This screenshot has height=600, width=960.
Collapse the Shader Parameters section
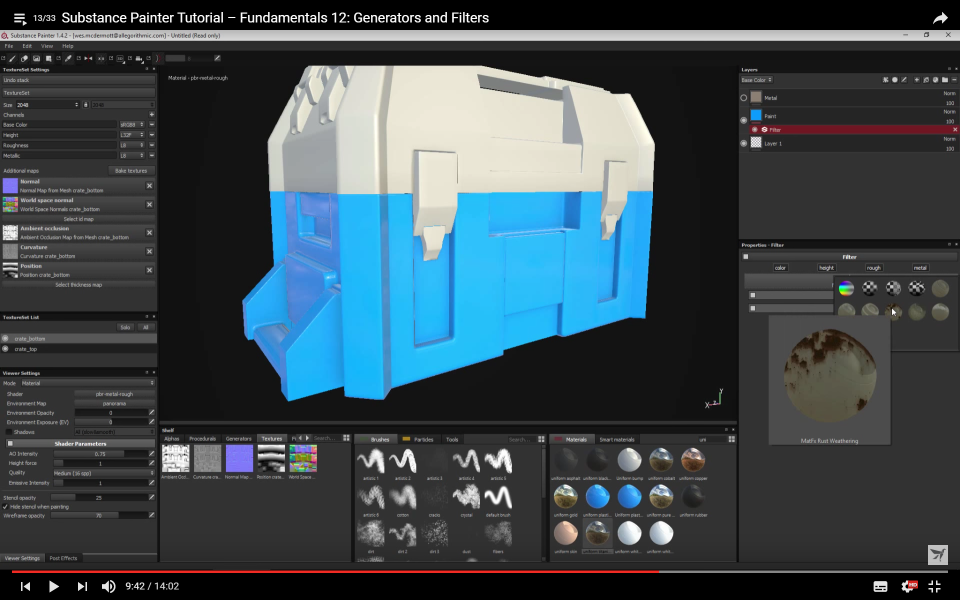pyautogui.click(x=80, y=443)
